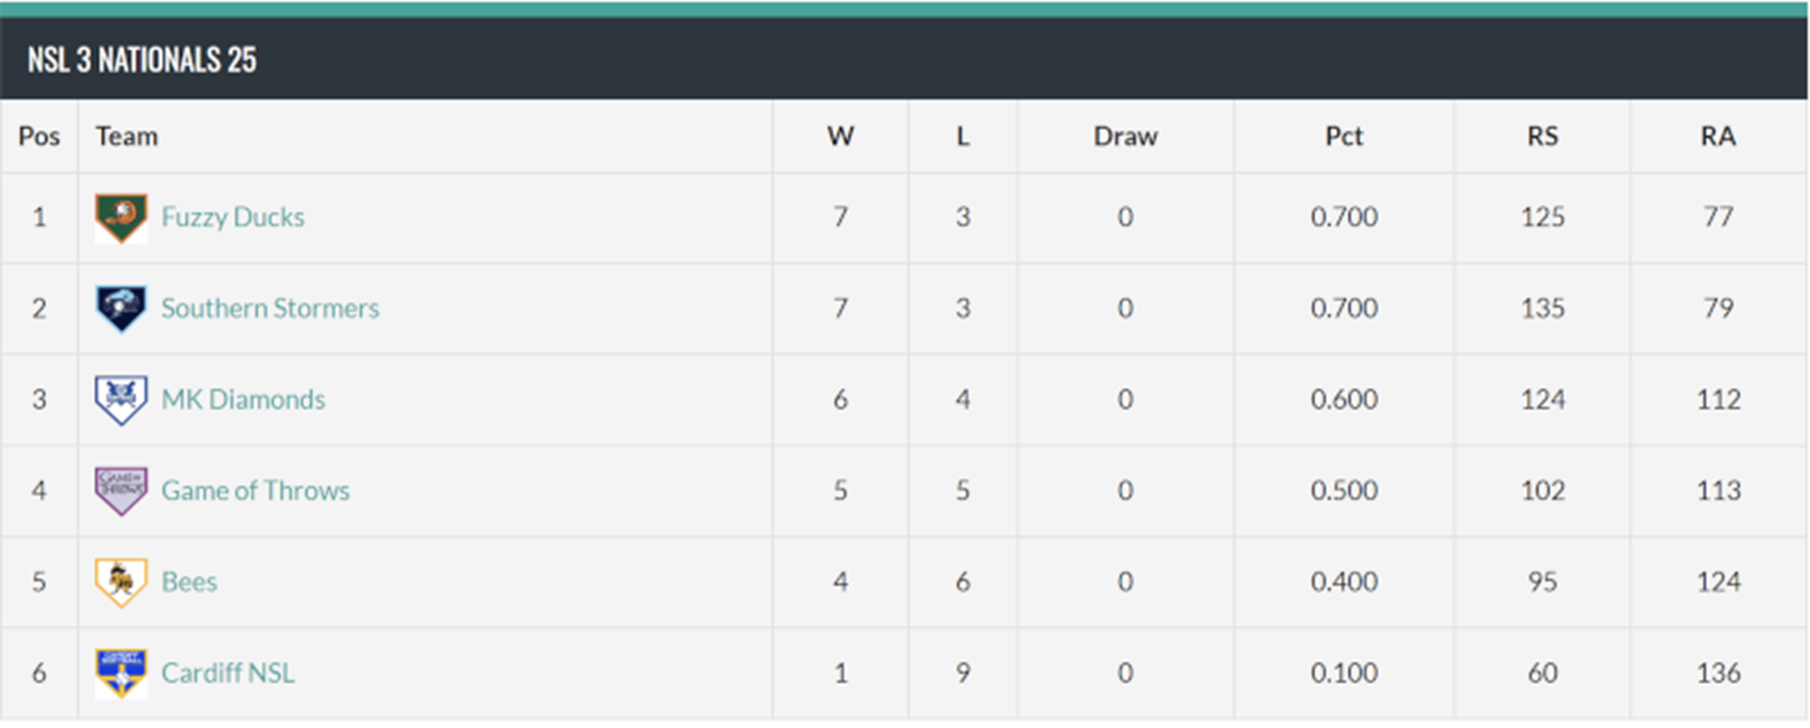Click the Cardiff NSL team logo

tap(121, 673)
